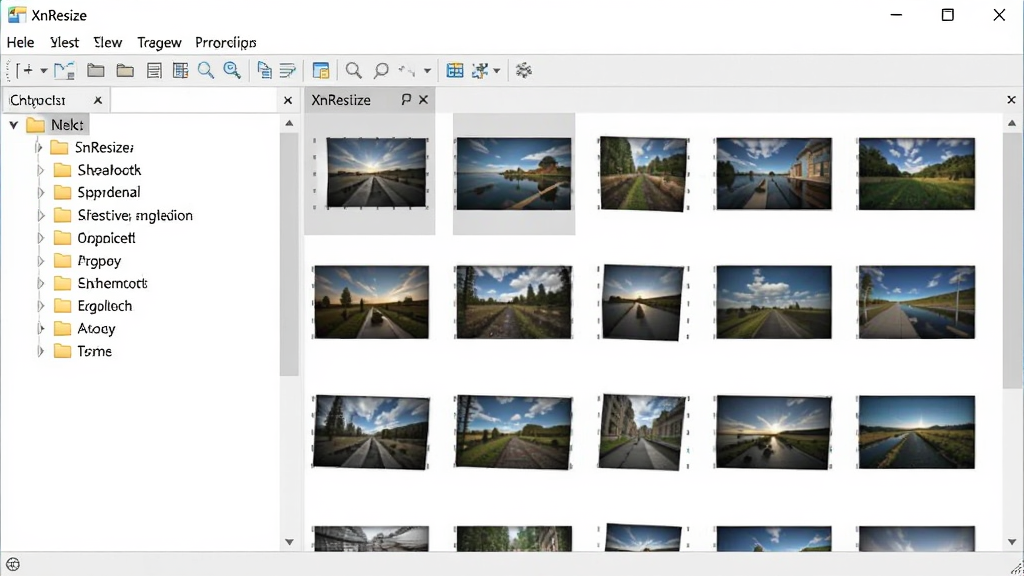This screenshot has width=1024, height=576.
Task: Click the blue puzzle-like toolbar icon
Action: pyautogui.click(x=480, y=71)
